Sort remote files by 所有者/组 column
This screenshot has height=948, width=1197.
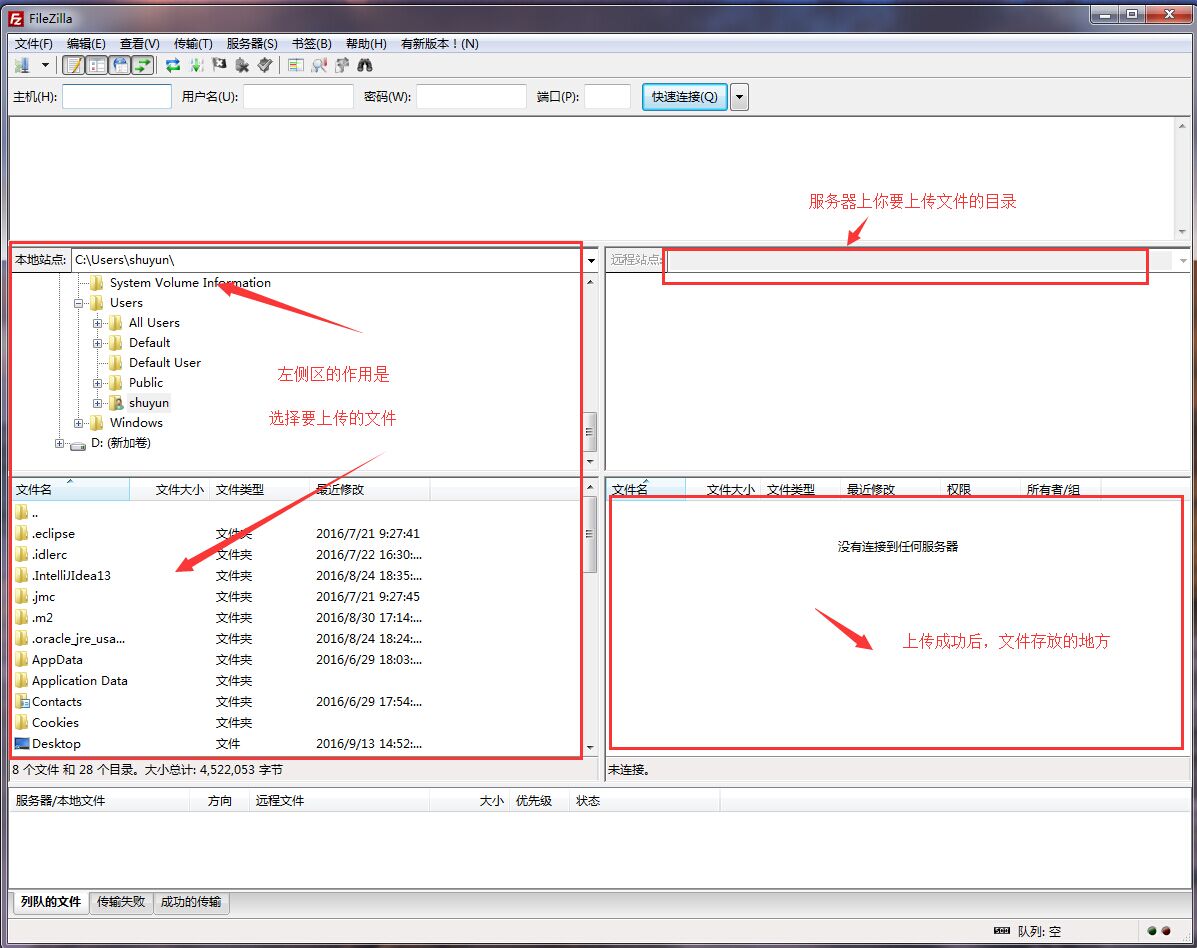(1060, 489)
